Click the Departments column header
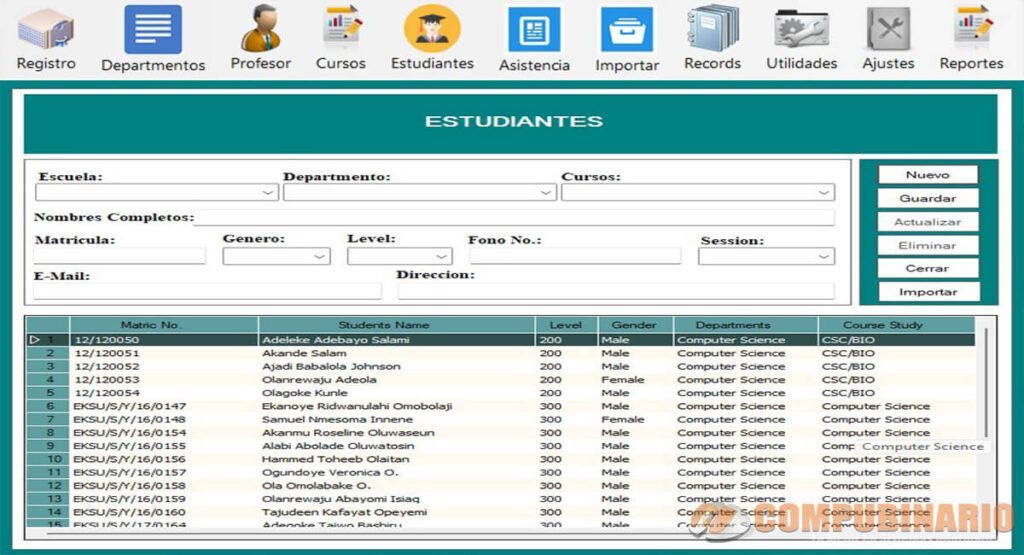This screenshot has height=555, width=1024. 745,325
